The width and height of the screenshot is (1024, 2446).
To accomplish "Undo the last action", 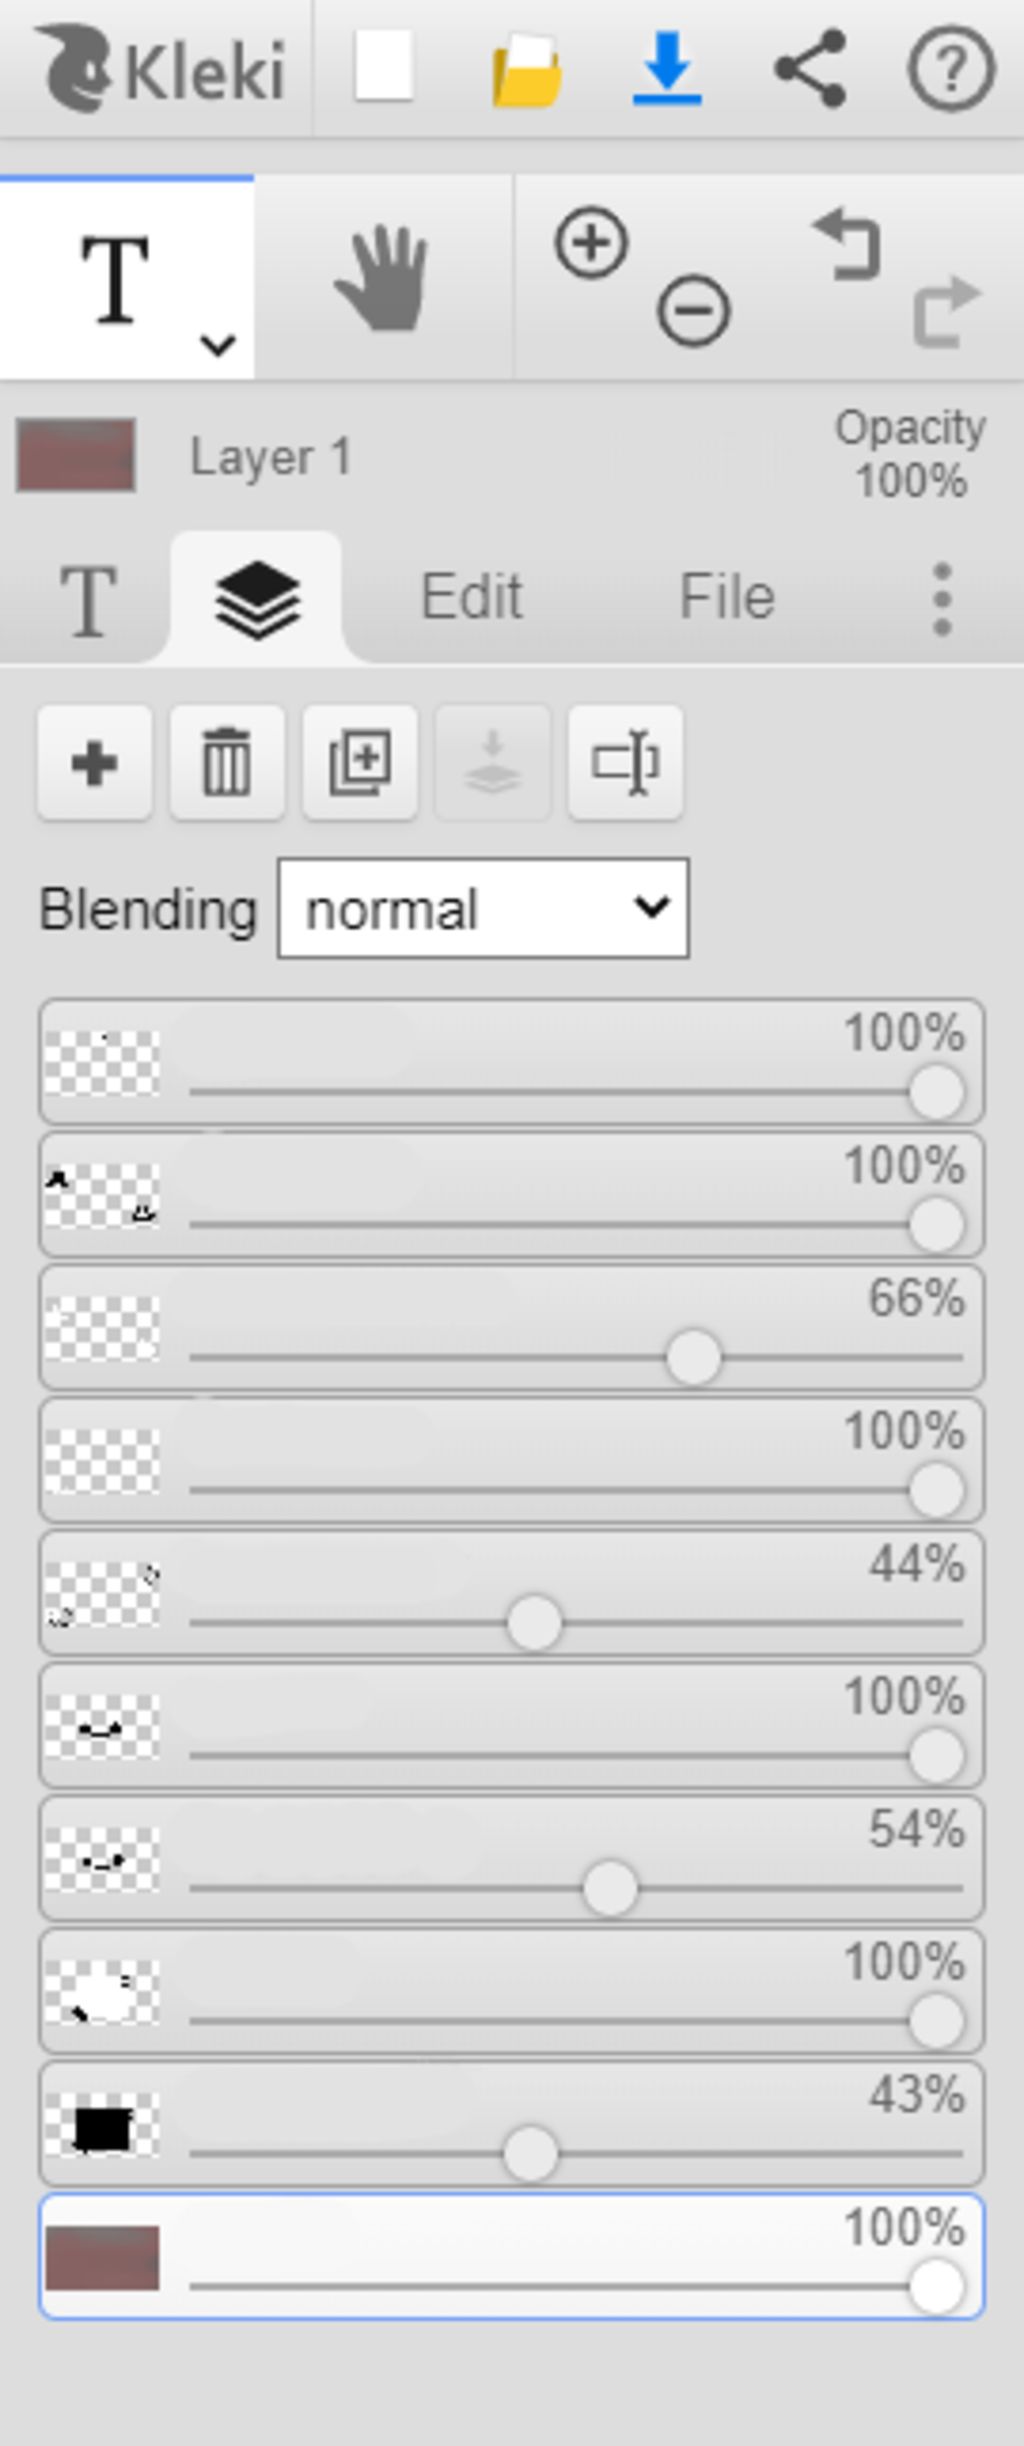I will pyautogui.click(x=848, y=244).
